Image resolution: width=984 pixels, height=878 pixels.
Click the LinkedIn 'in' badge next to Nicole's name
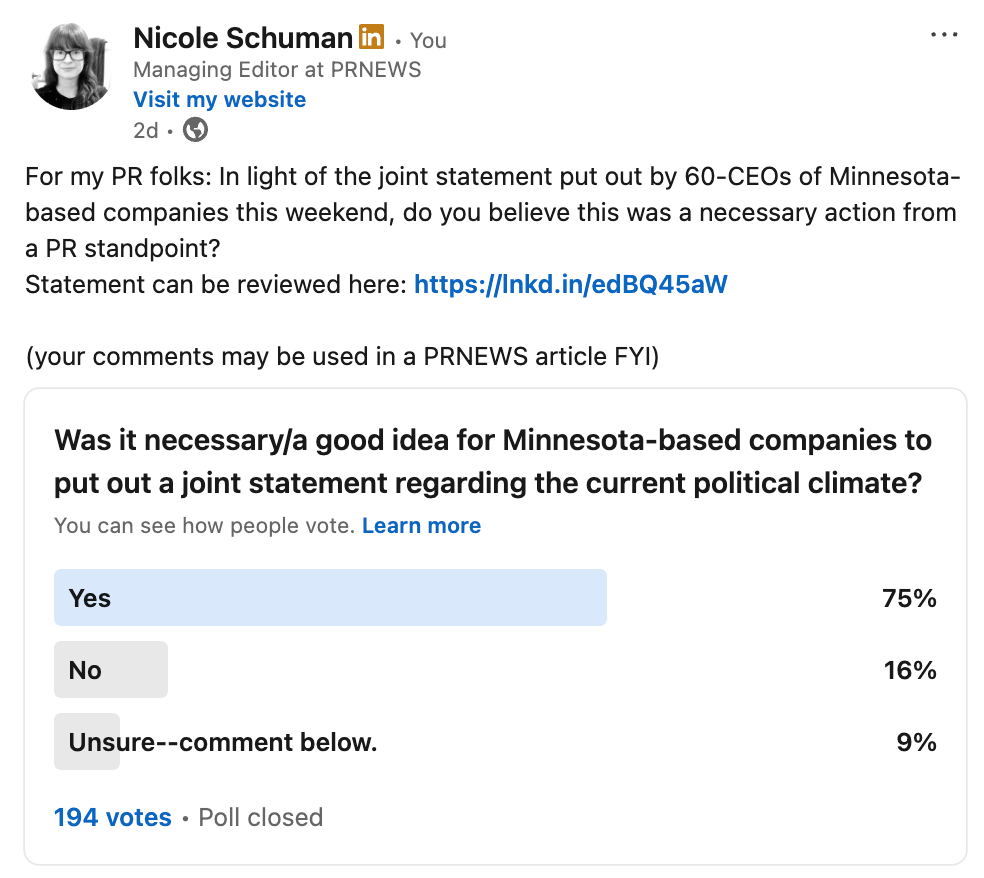(367, 37)
